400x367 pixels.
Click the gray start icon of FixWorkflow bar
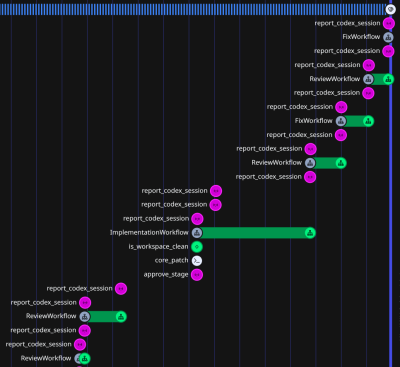(x=341, y=121)
